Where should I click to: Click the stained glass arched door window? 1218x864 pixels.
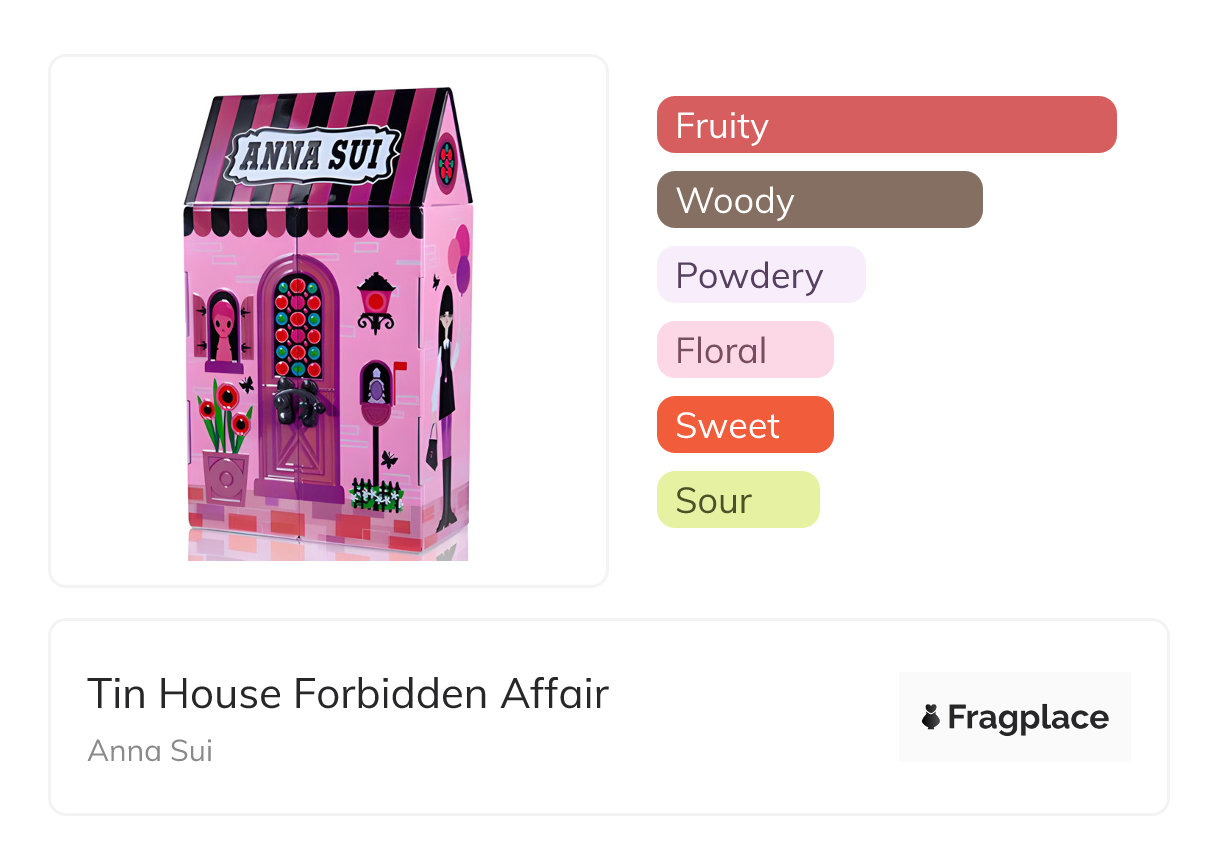click(297, 323)
